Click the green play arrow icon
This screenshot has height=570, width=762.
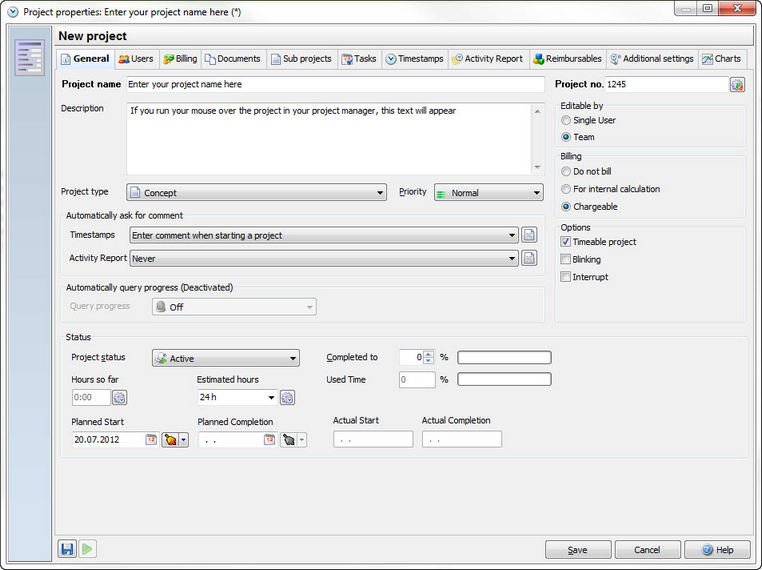(87, 549)
